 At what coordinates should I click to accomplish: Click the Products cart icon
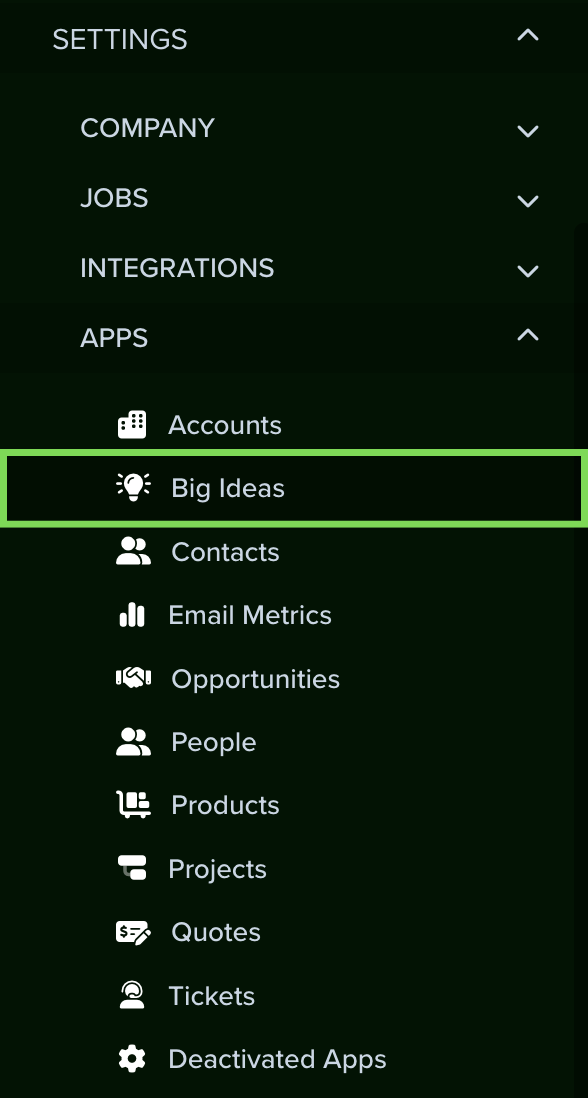click(x=133, y=805)
